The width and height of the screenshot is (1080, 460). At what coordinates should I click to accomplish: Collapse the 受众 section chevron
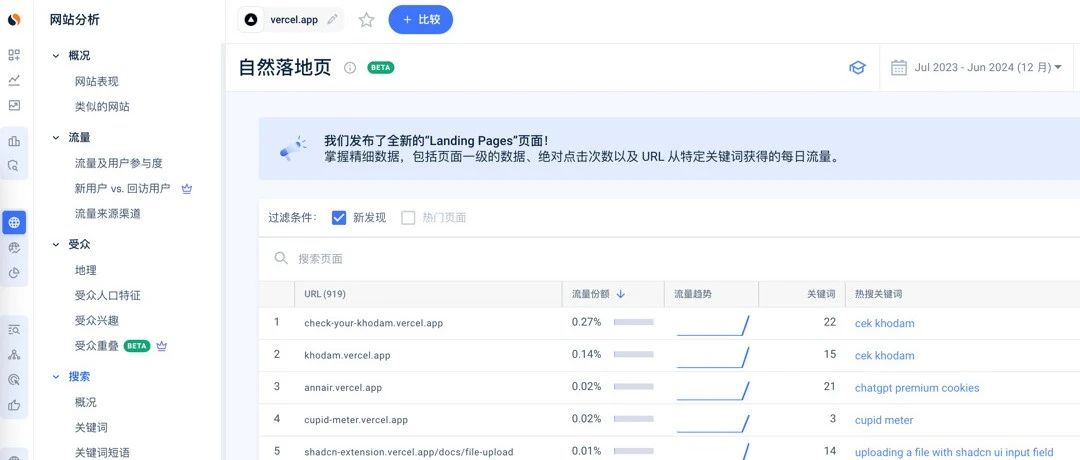56,244
